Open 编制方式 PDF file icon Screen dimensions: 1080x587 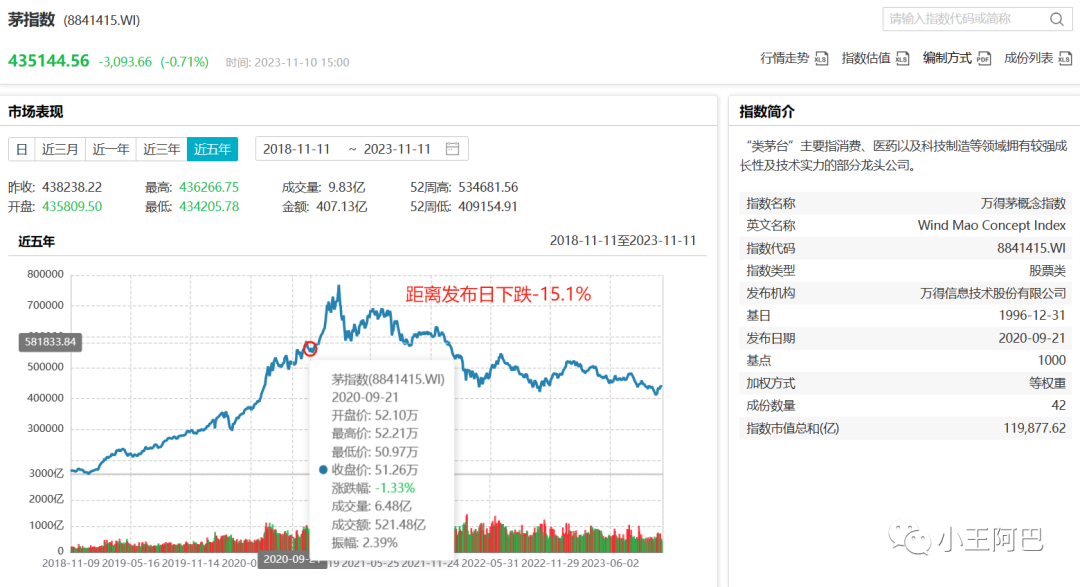click(984, 59)
